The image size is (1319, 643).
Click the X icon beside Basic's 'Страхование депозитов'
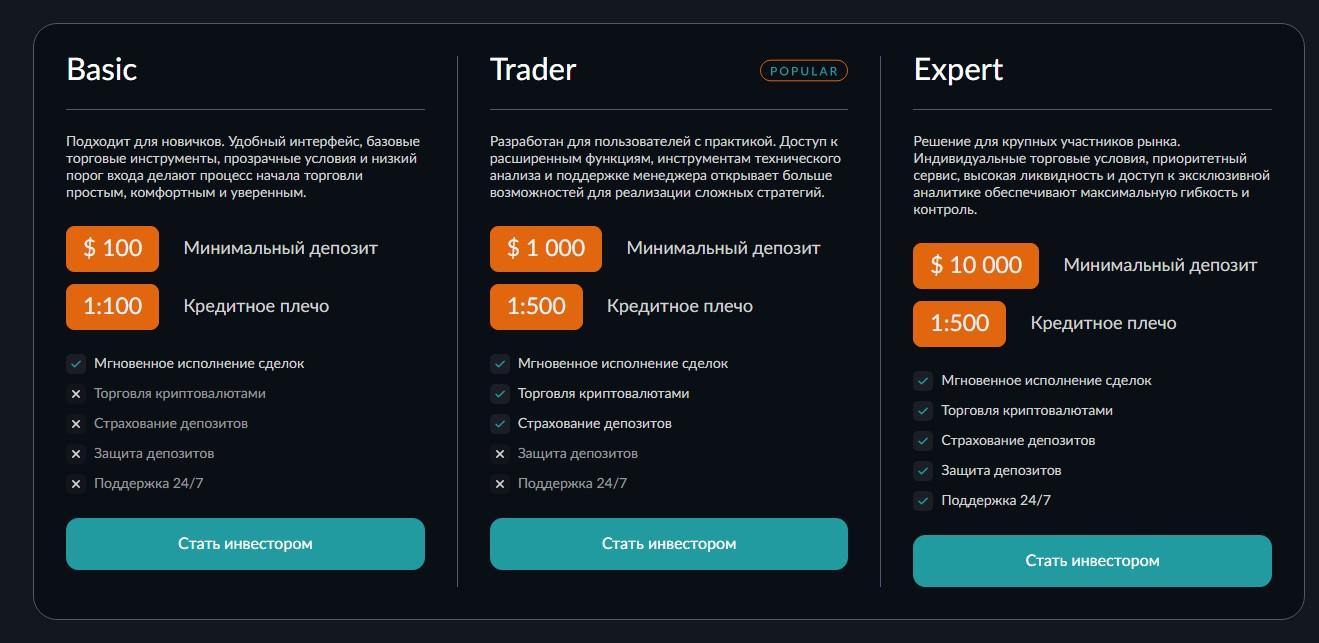[x=76, y=424]
